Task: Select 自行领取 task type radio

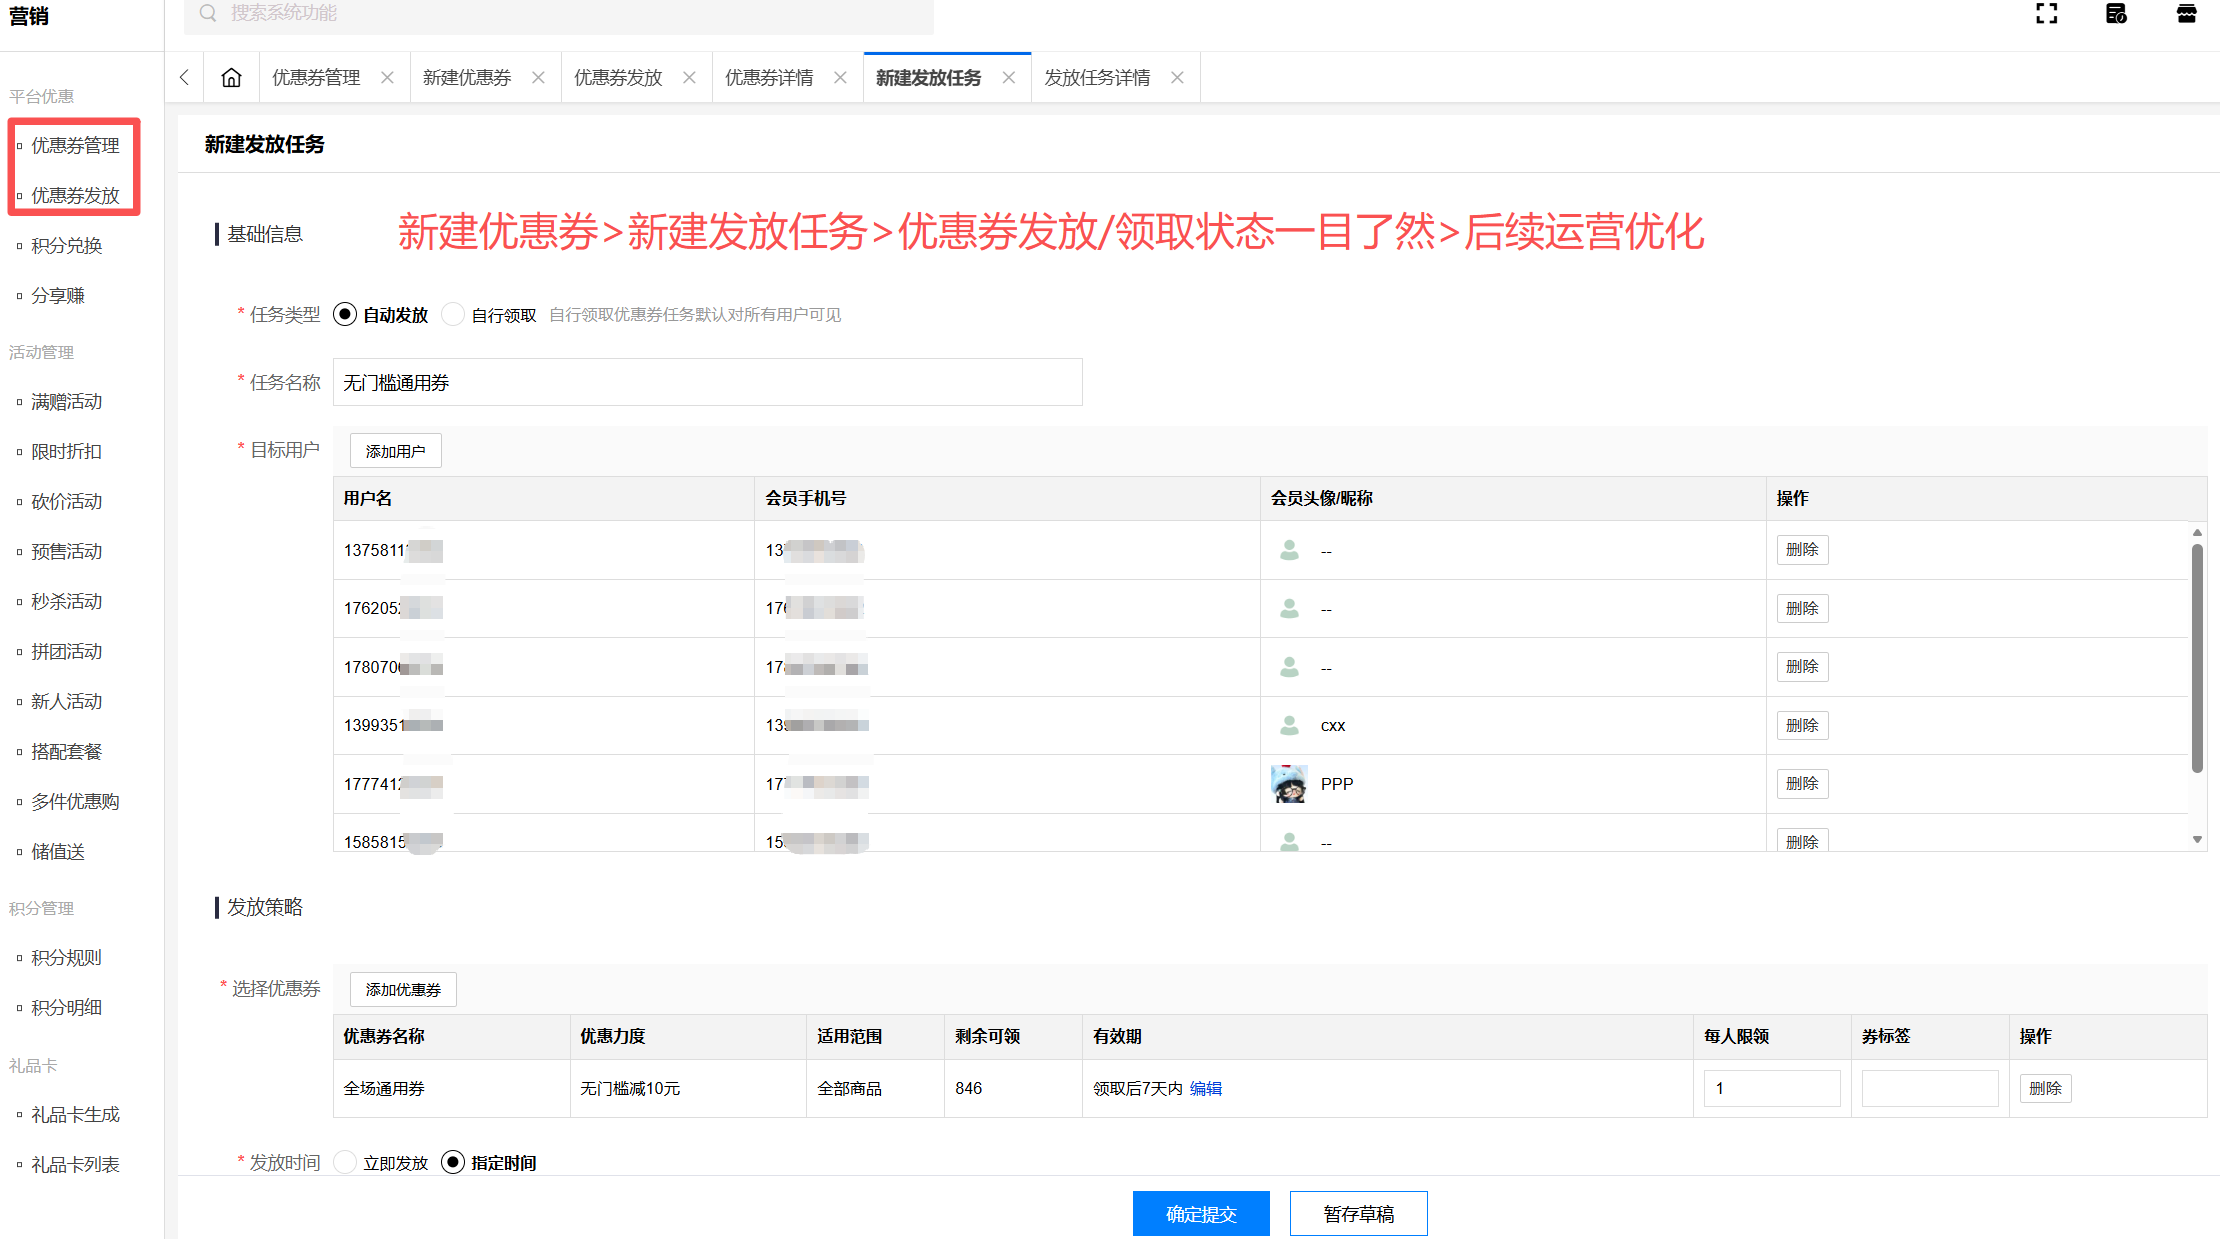Action: click(453, 315)
